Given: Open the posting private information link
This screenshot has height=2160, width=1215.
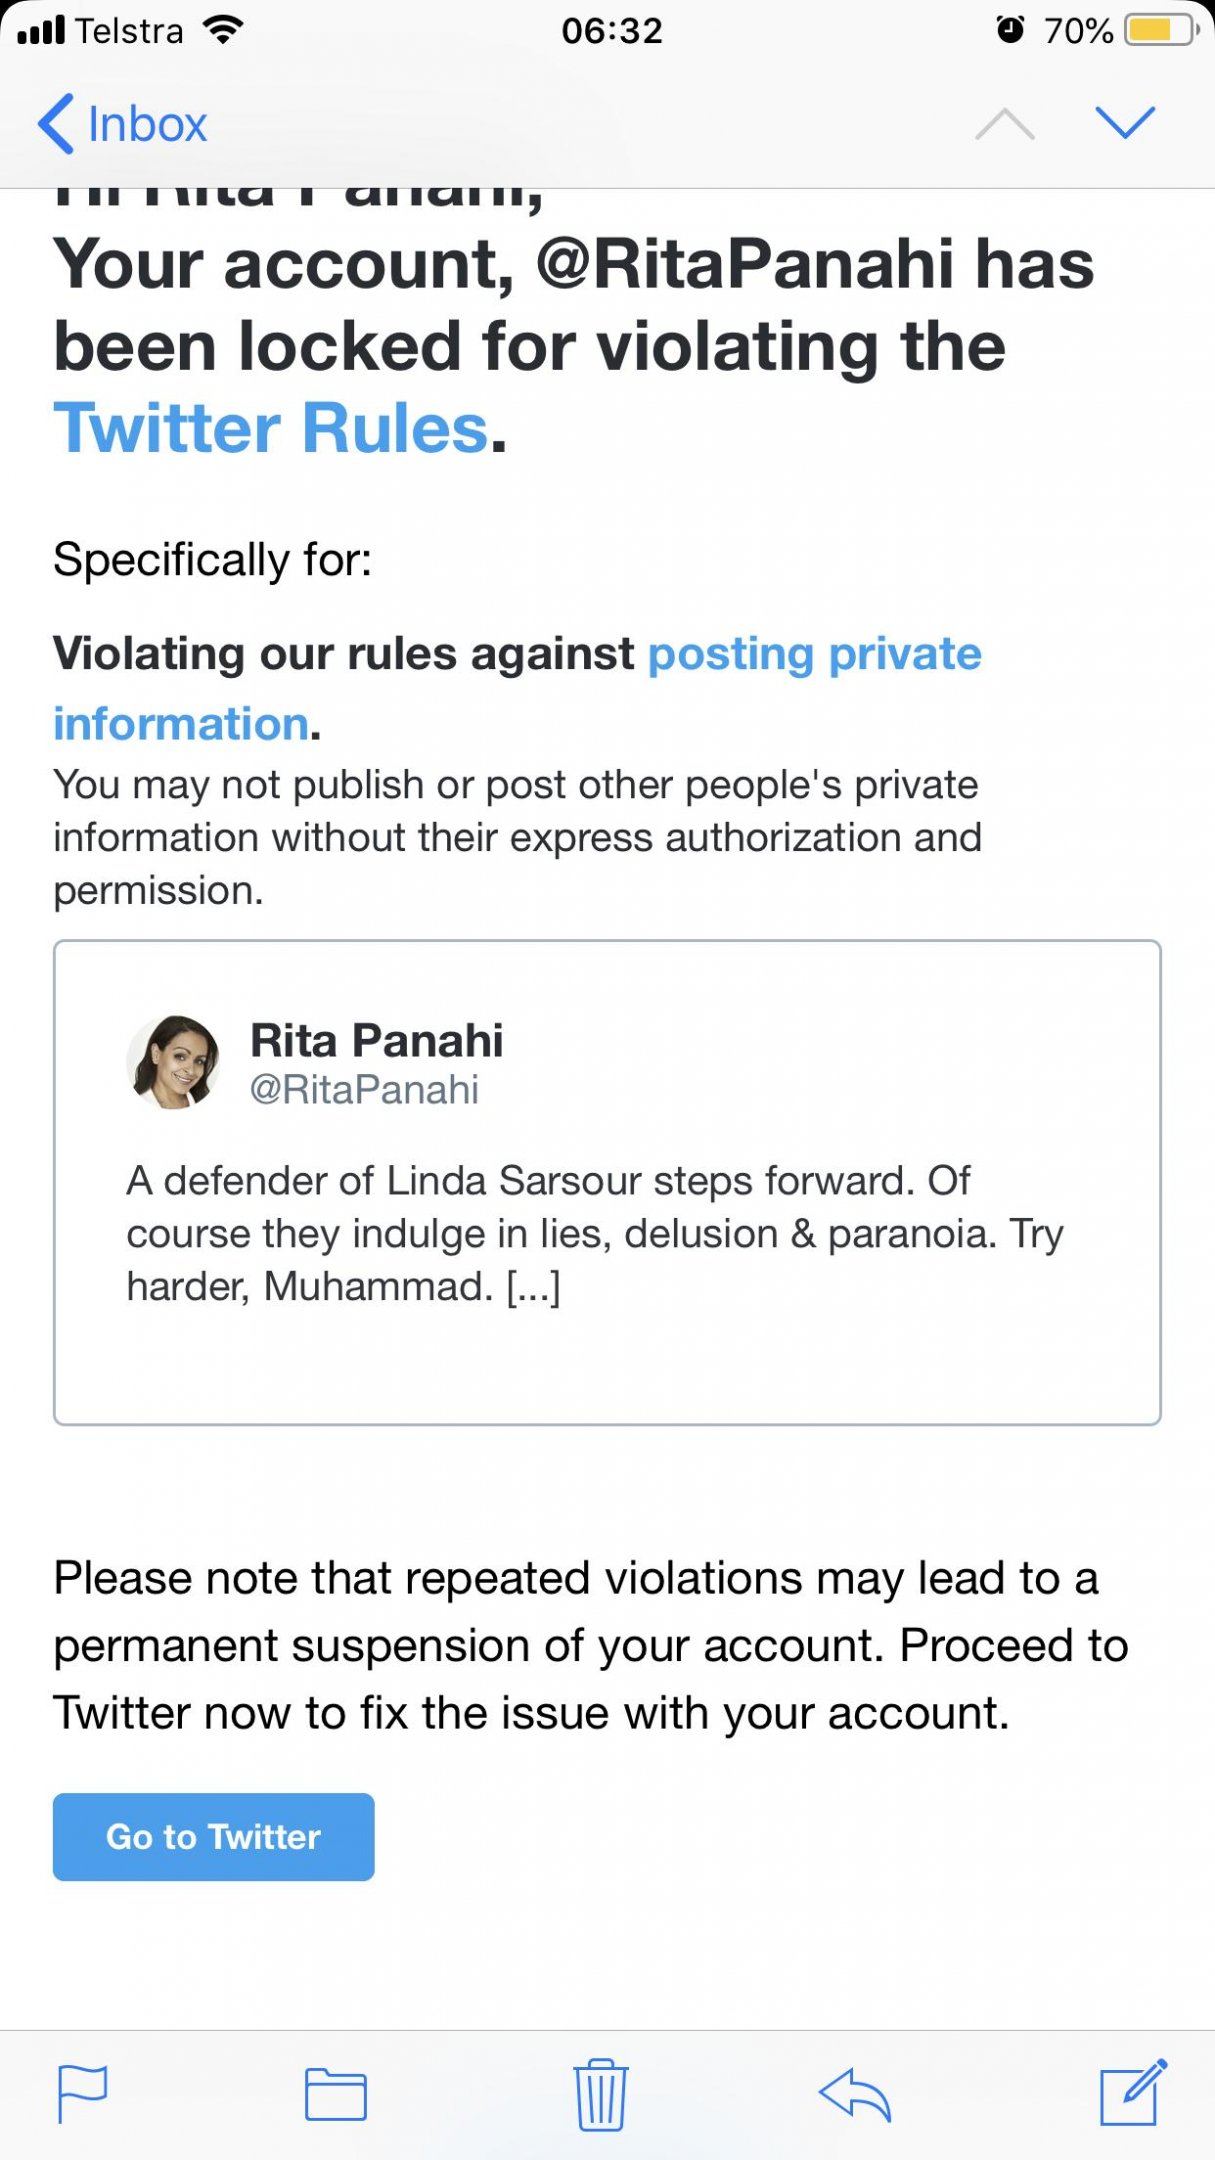Looking at the screenshot, I should pyautogui.click(x=517, y=688).
